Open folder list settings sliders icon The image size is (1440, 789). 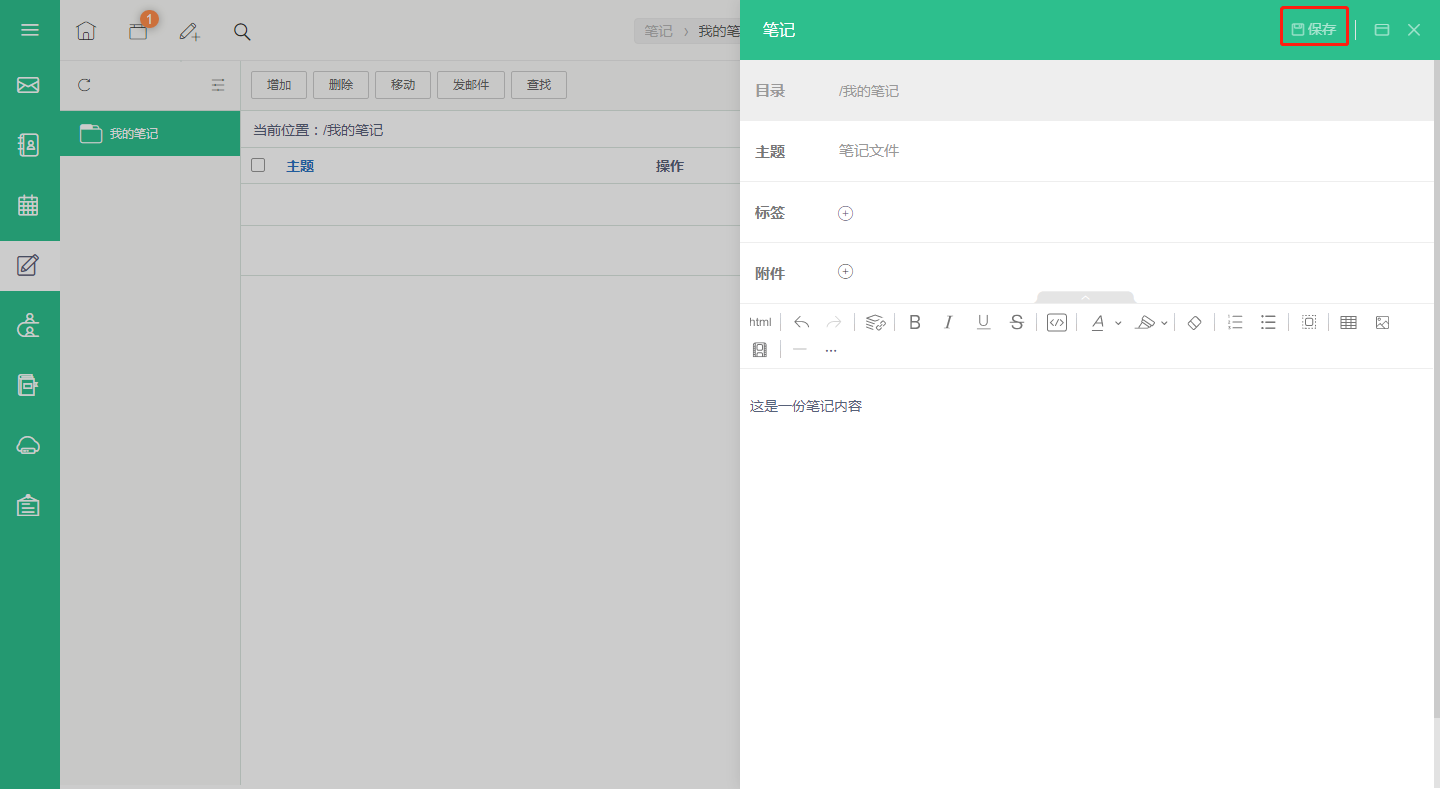click(x=218, y=85)
